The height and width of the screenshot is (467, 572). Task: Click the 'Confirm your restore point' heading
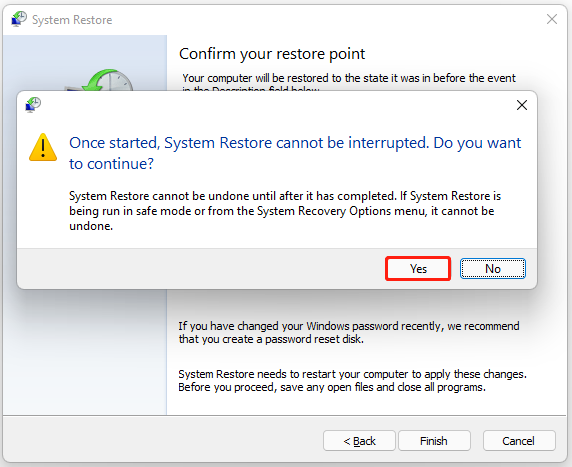[272, 54]
